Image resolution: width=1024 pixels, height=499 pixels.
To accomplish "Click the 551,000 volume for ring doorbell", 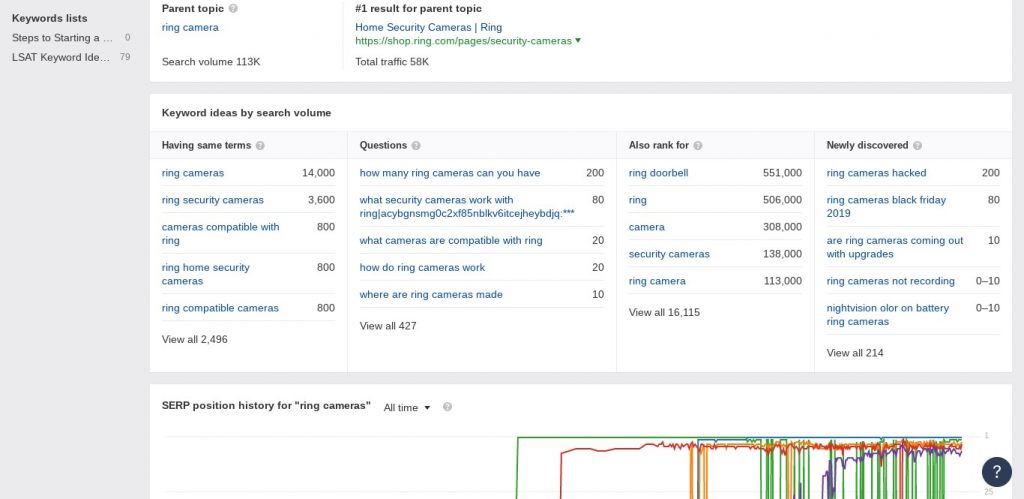I will 782,173.
